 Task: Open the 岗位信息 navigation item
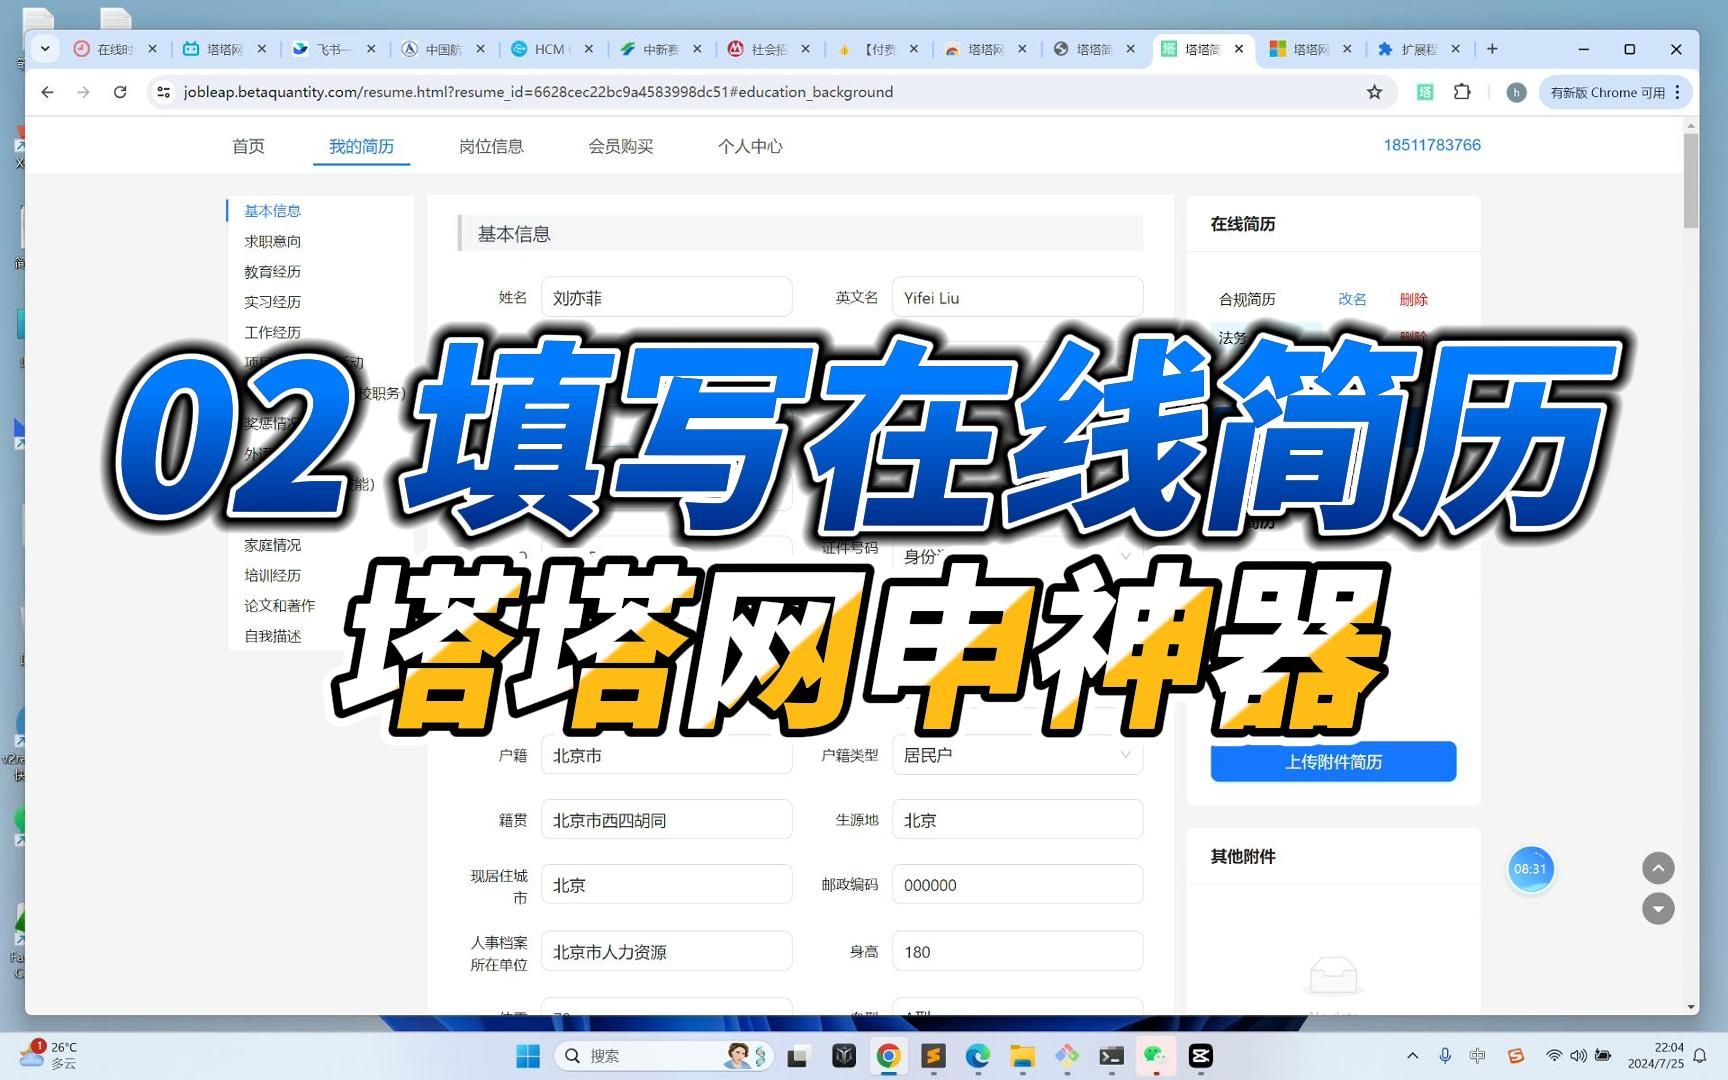pyautogui.click(x=491, y=146)
